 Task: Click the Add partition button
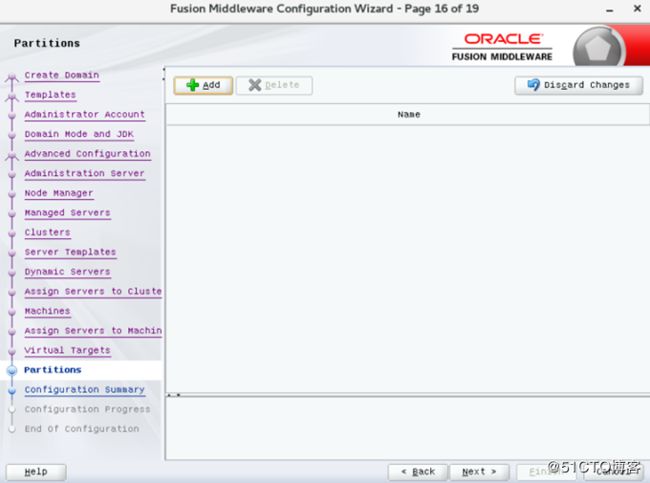pyautogui.click(x=203, y=85)
